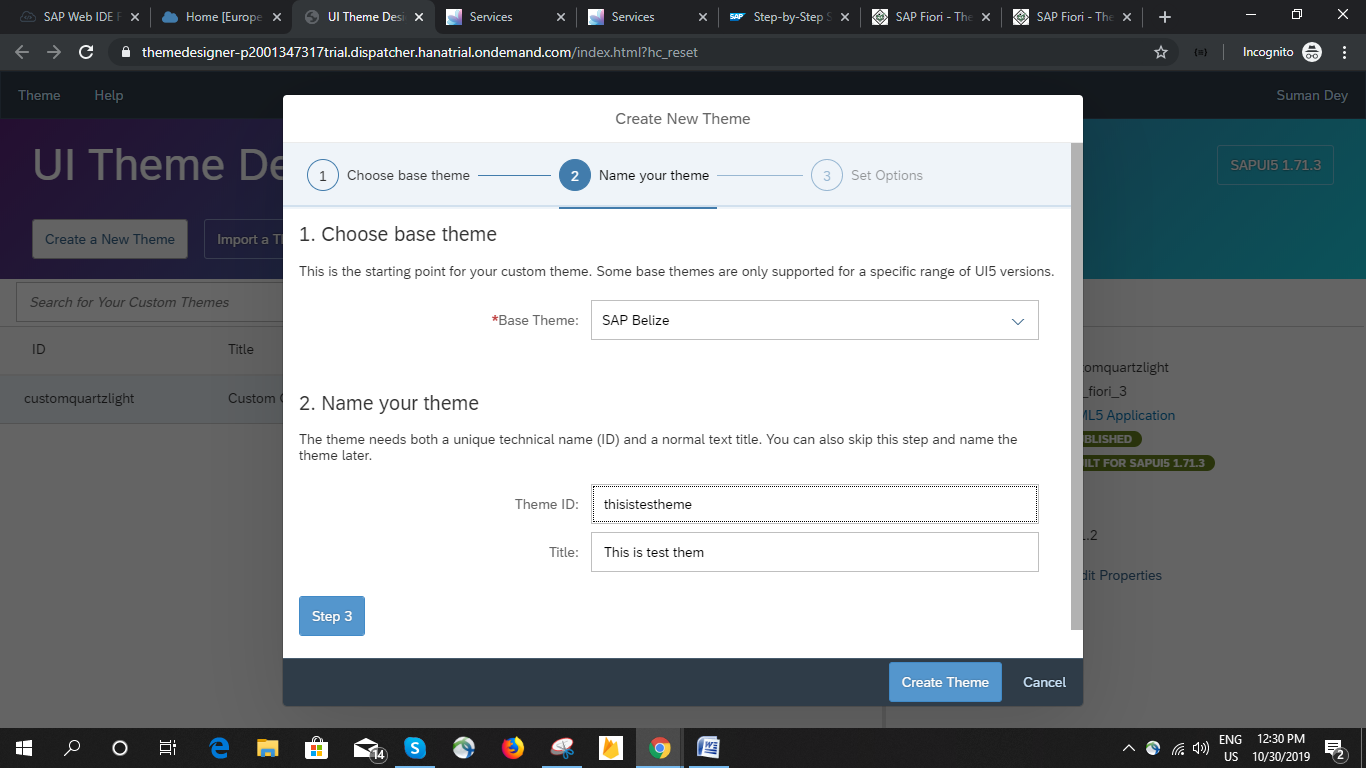Switch to the SAP Web IDE browser tab

click(x=78, y=17)
